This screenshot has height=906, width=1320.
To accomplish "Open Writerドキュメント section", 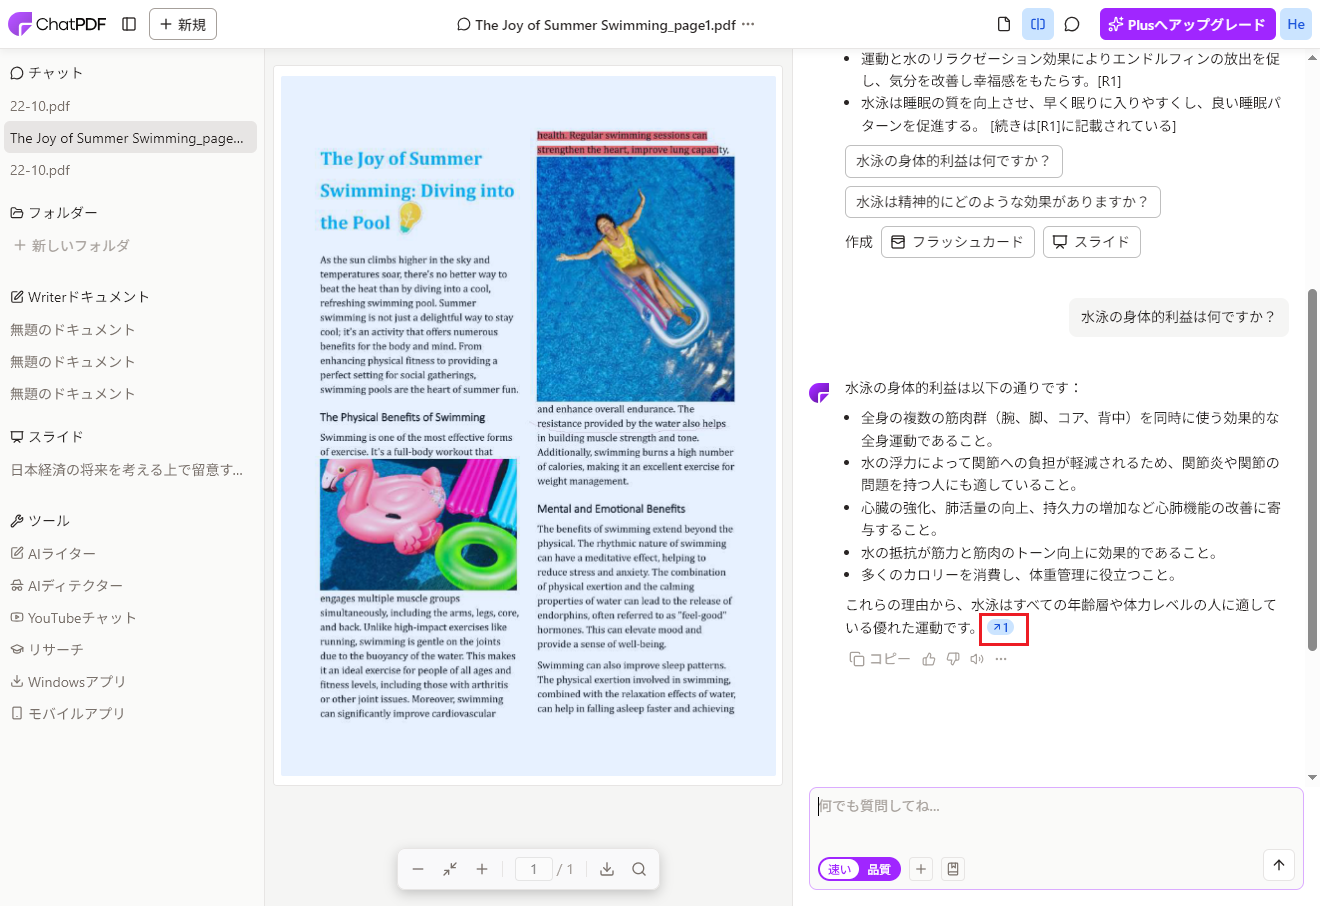I will (x=80, y=297).
